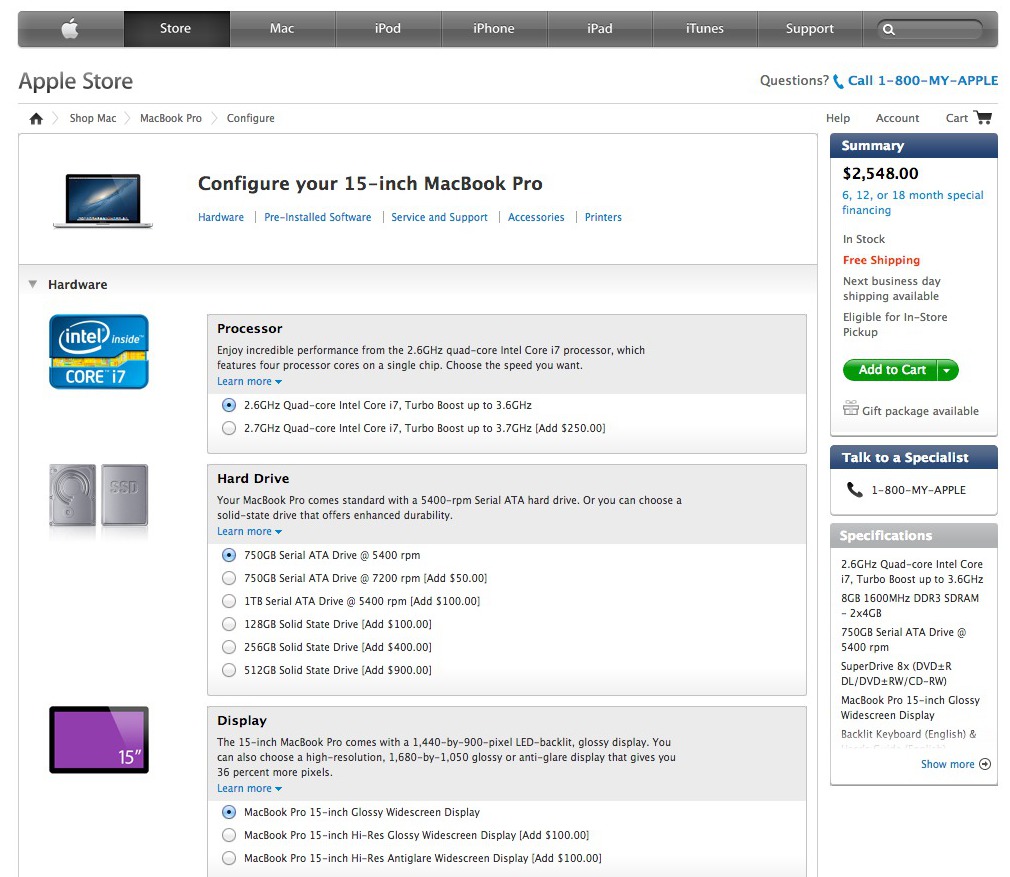Jump to Printers link

(603, 218)
